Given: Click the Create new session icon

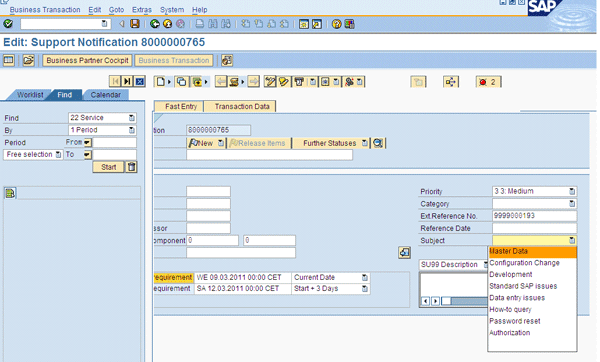Looking at the screenshot, I should [304, 24].
